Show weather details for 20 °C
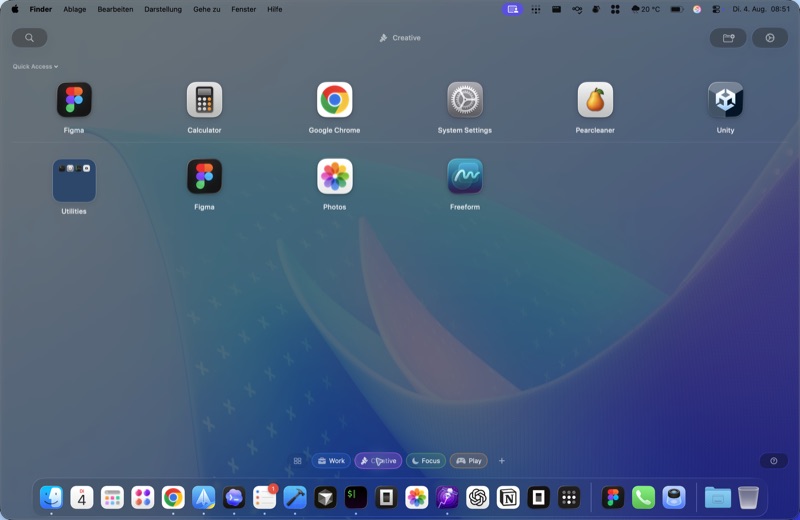The height and width of the screenshot is (520, 800). click(x=645, y=9)
